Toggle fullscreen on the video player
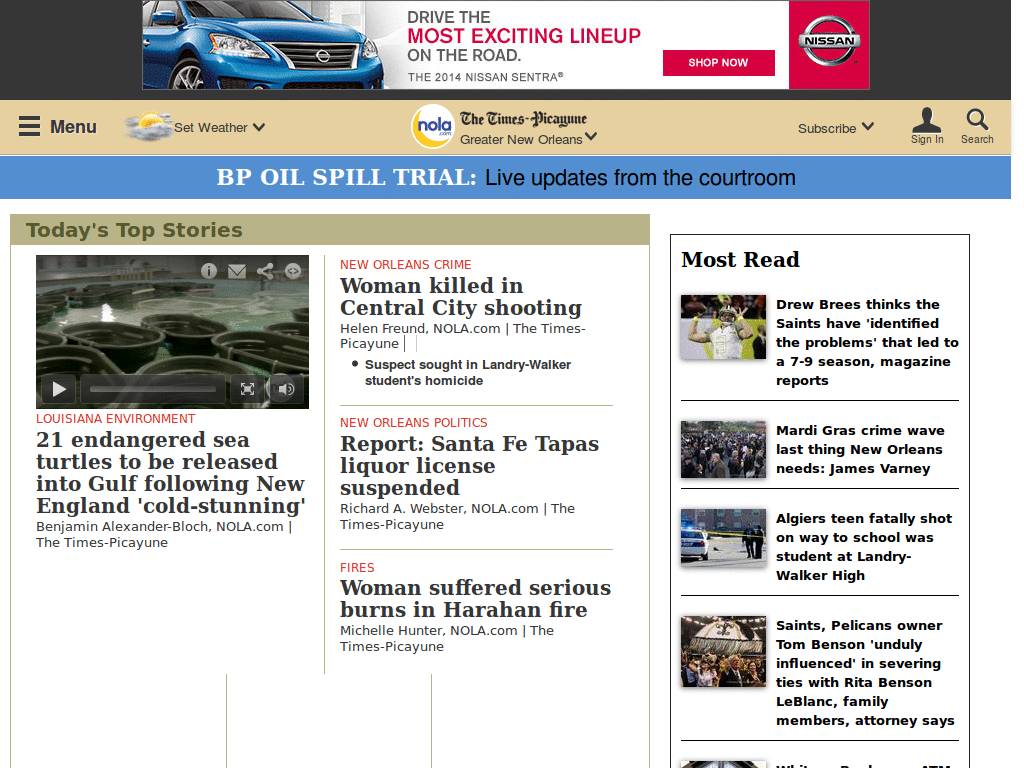Image resolution: width=1024 pixels, height=768 pixels. [x=248, y=389]
